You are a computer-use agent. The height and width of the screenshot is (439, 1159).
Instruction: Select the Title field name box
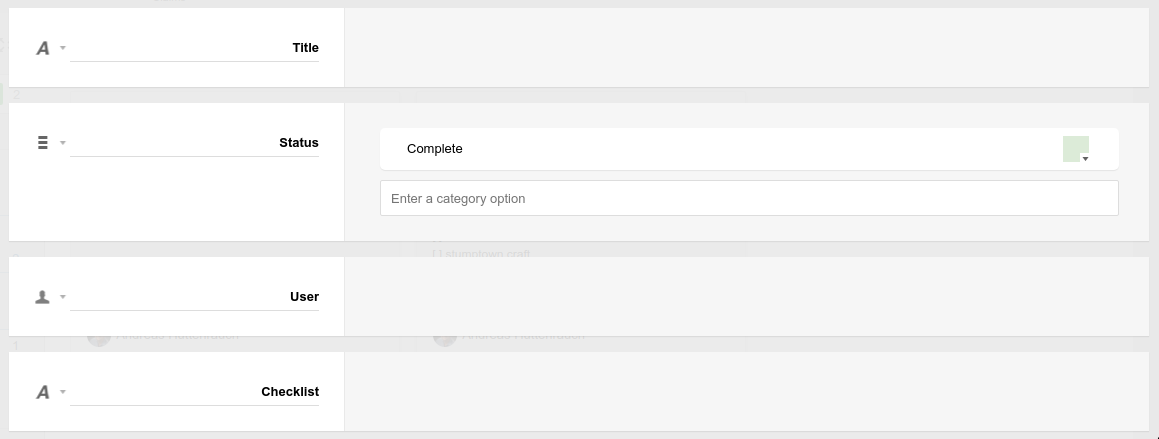(x=195, y=48)
